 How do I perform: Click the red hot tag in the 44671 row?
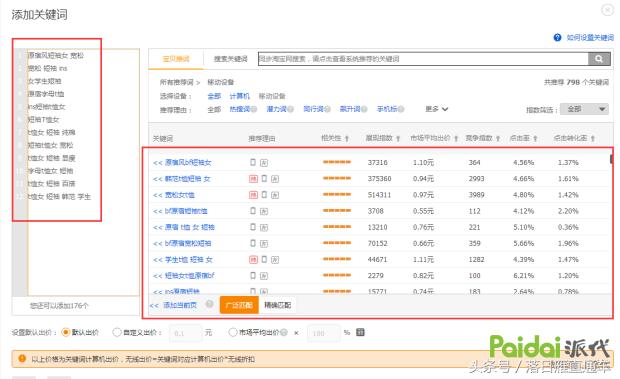coord(253,260)
